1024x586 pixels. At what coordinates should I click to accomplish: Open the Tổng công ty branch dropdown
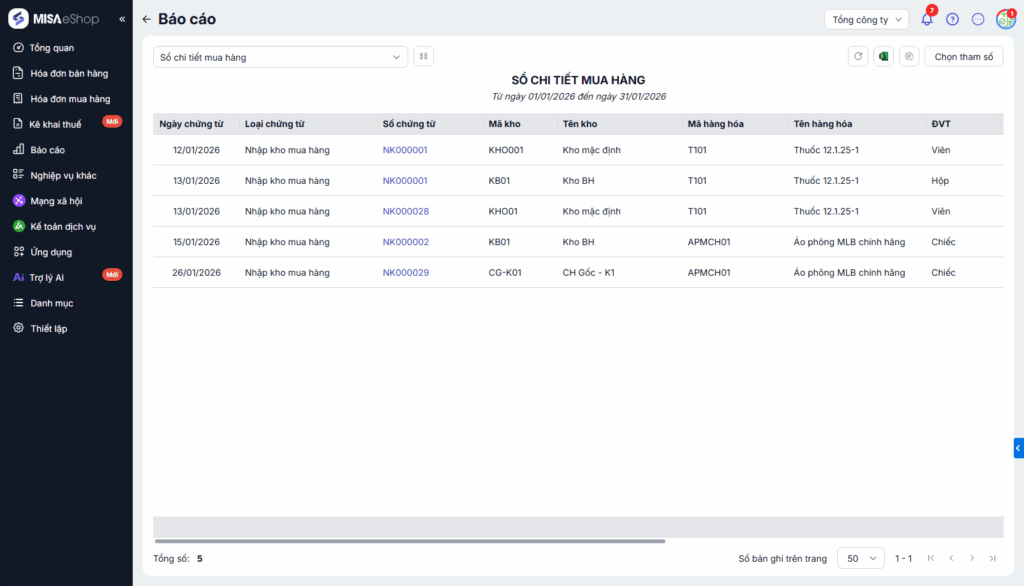(866, 19)
